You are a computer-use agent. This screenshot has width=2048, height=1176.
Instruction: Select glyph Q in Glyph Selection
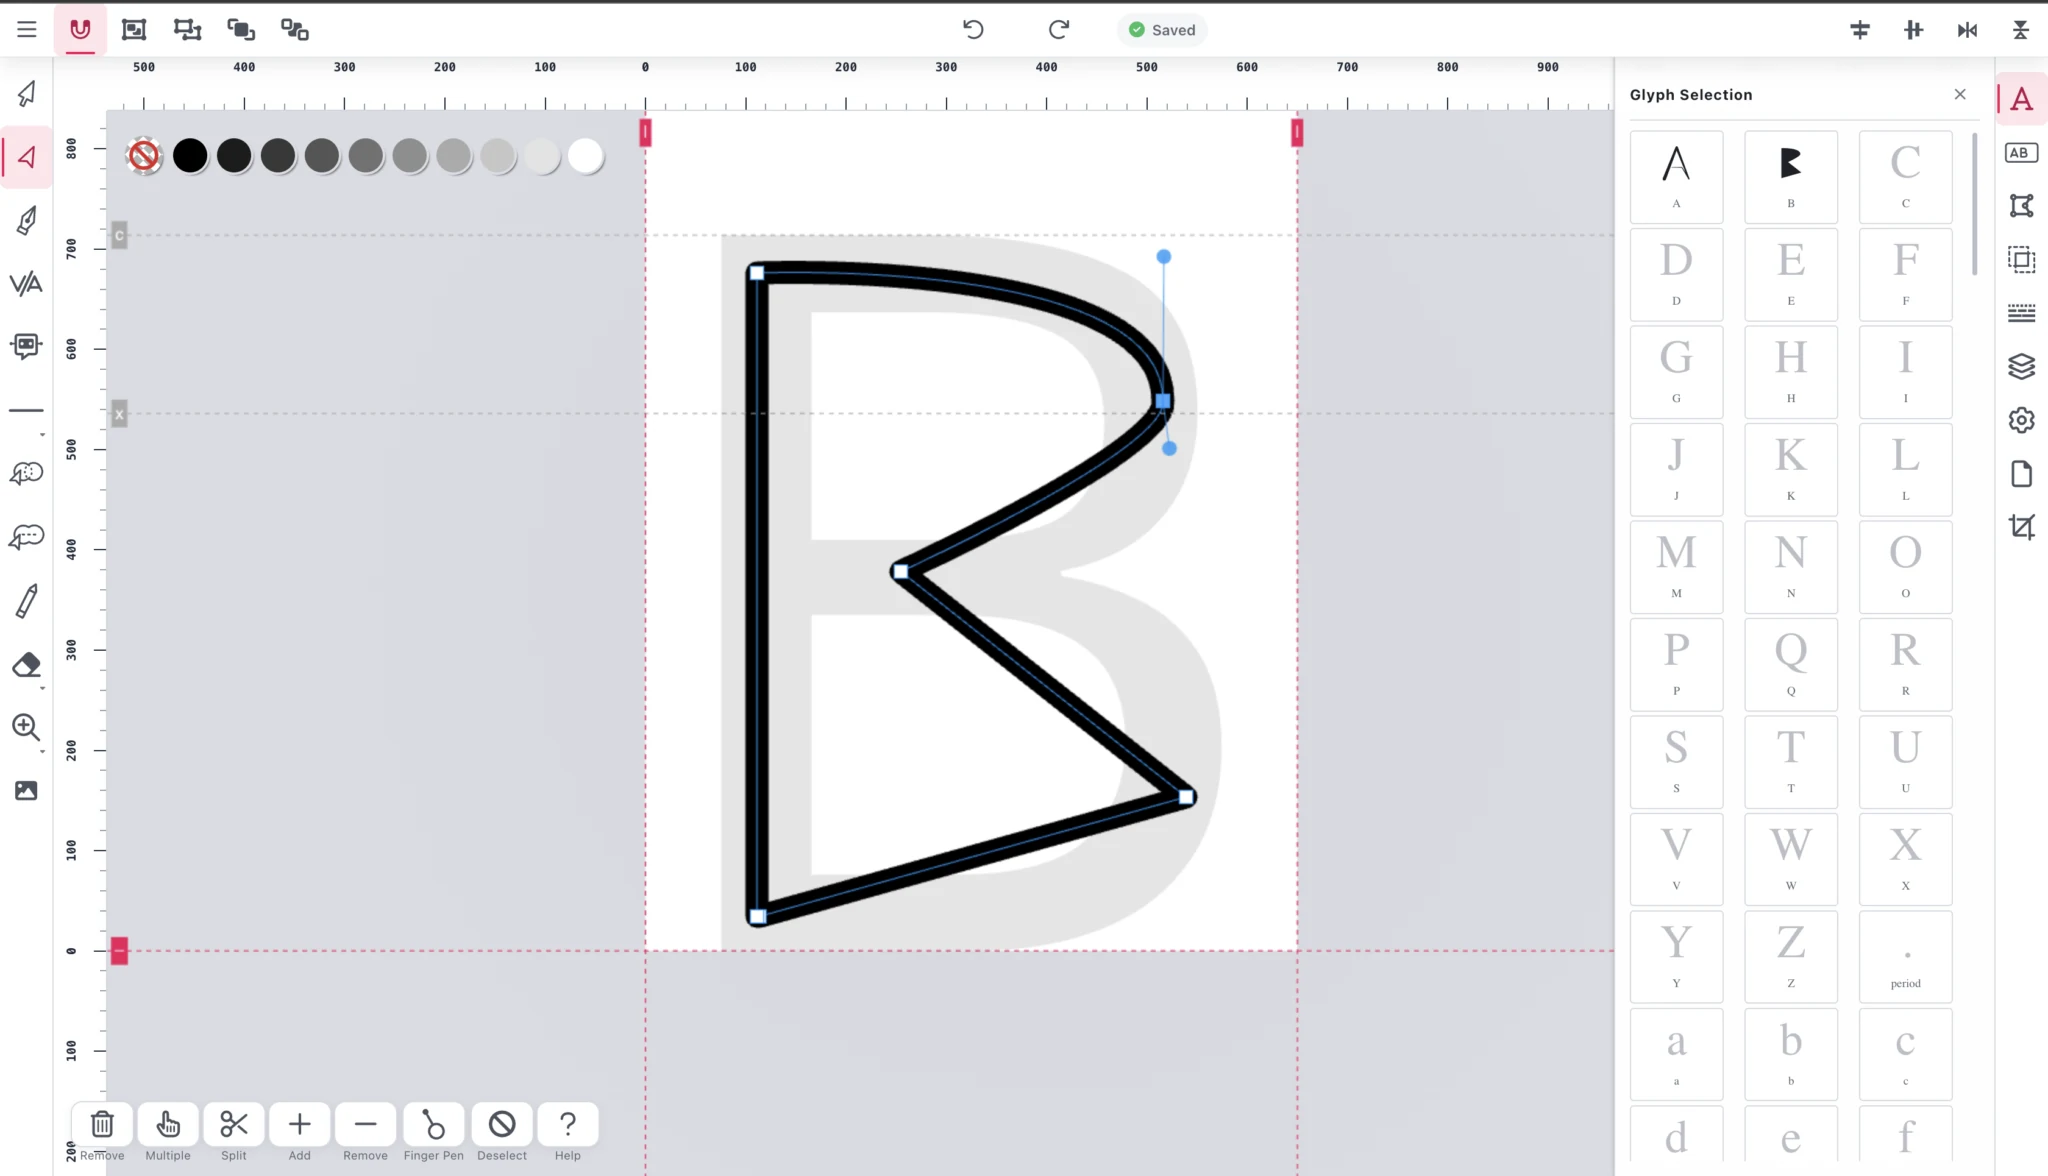click(x=1790, y=664)
